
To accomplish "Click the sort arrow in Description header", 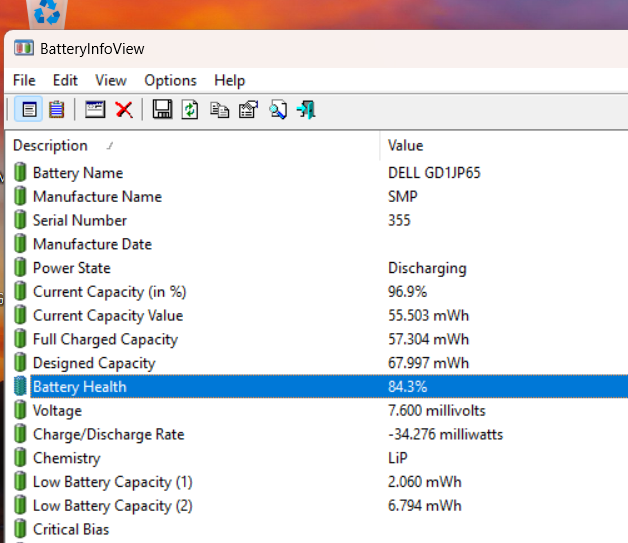I will click(110, 146).
